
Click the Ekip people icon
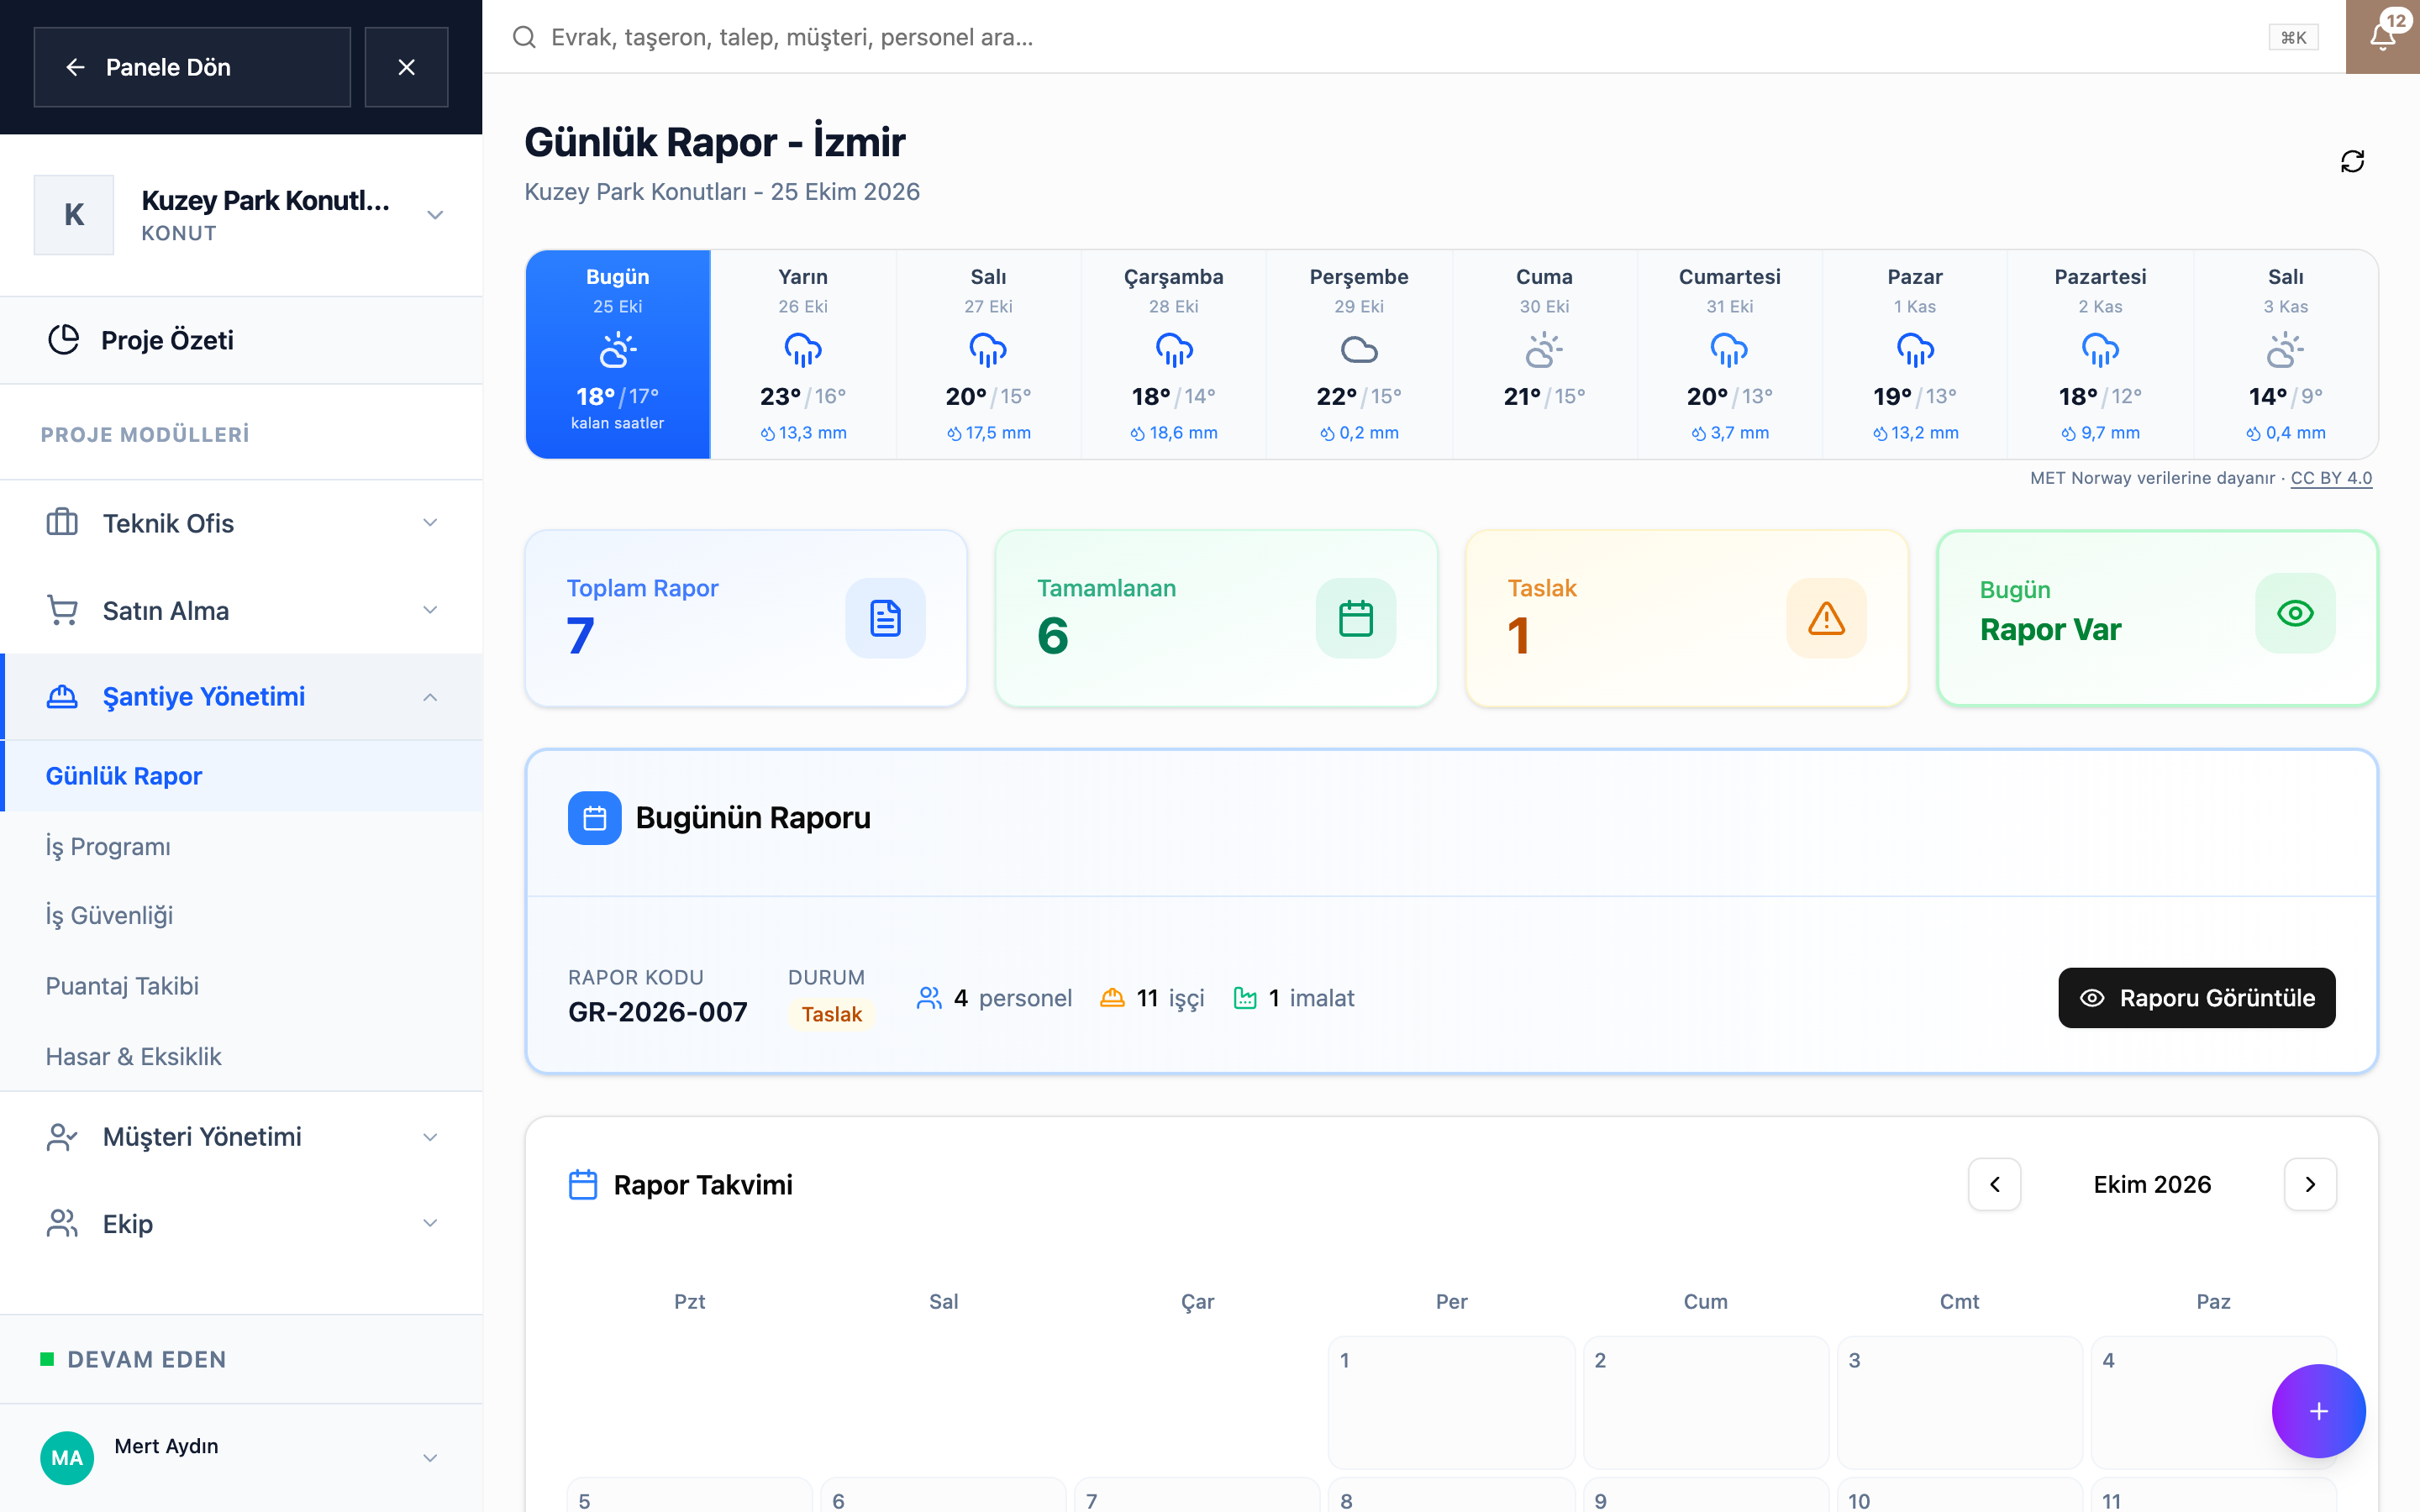pos(62,1223)
